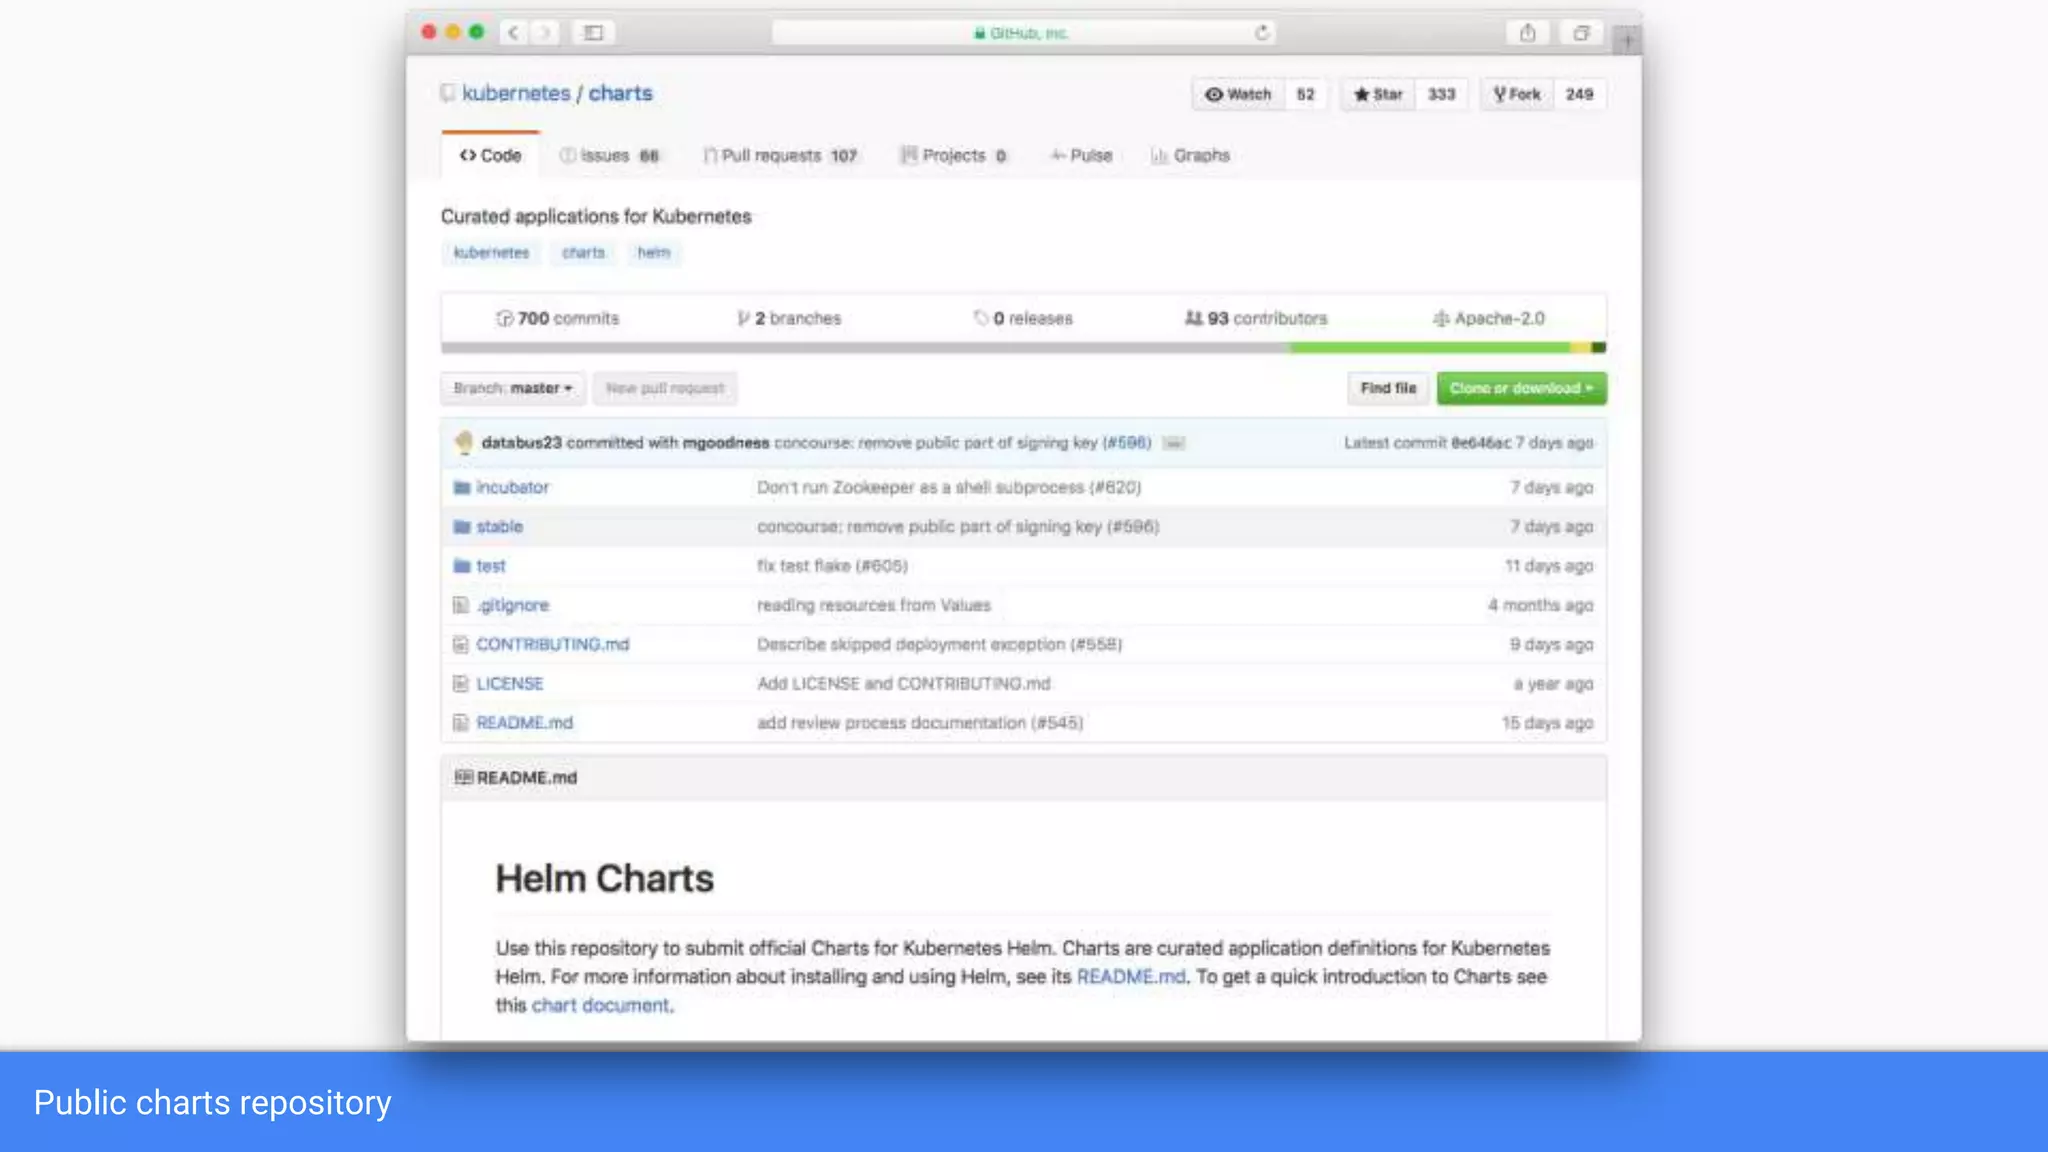Star the charts repository
Viewport: 2048px width, 1152px height.
point(1378,94)
